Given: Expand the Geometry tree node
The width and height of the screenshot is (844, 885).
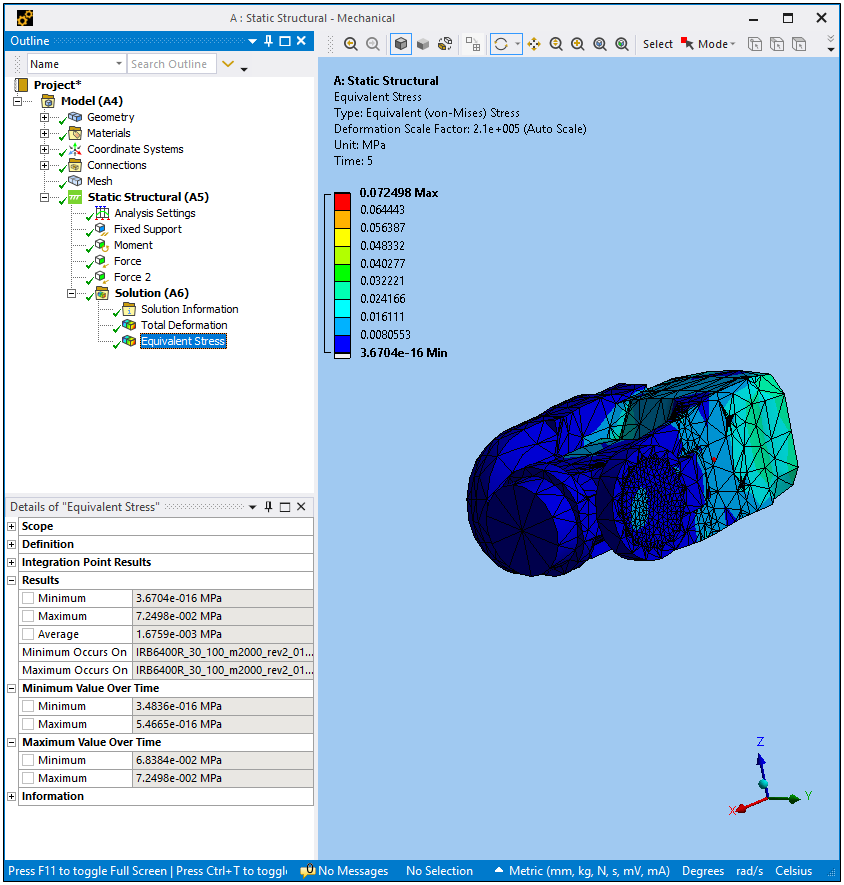Looking at the screenshot, I should (x=44, y=117).
